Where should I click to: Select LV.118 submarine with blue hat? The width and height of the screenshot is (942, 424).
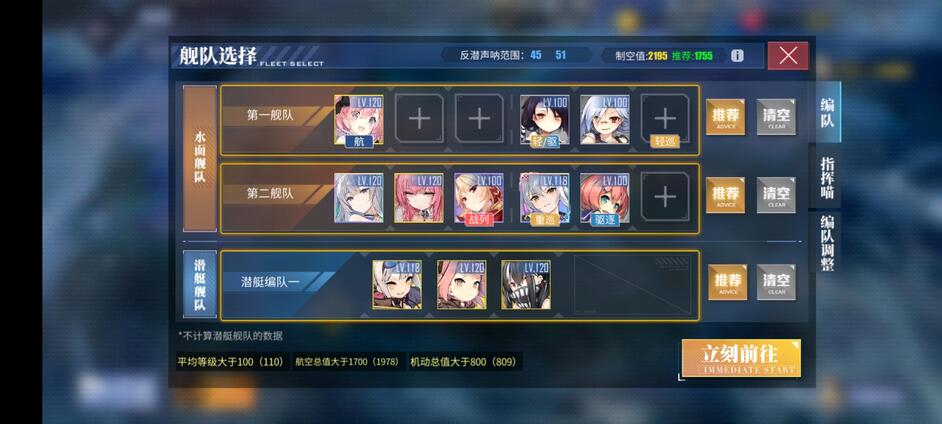(397, 285)
